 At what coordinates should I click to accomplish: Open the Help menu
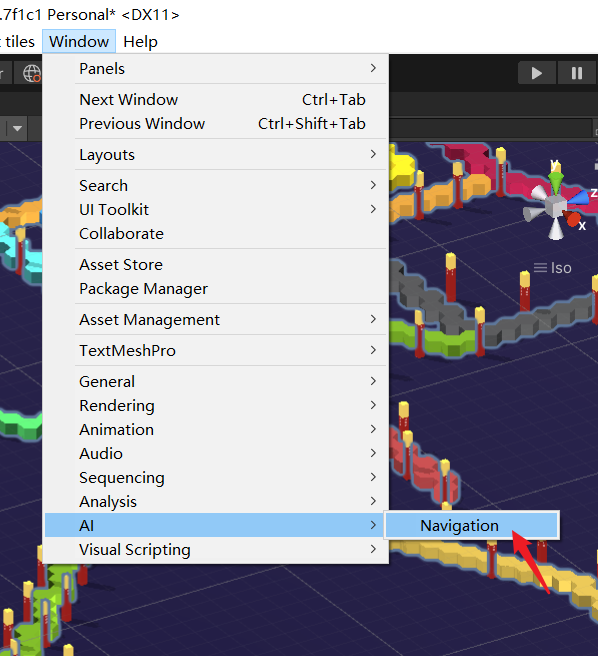click(141, 41)
